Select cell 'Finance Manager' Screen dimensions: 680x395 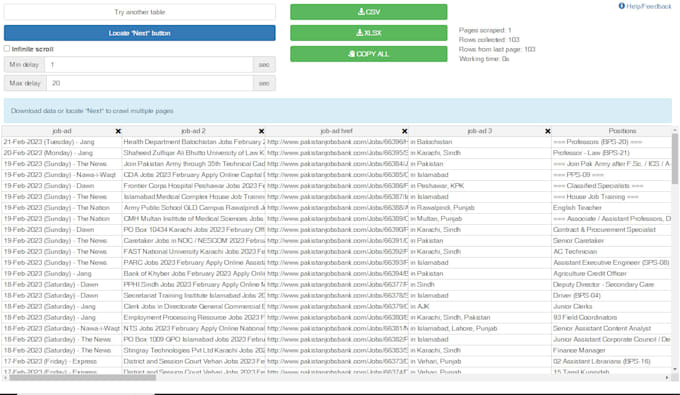tap(611, 350)
